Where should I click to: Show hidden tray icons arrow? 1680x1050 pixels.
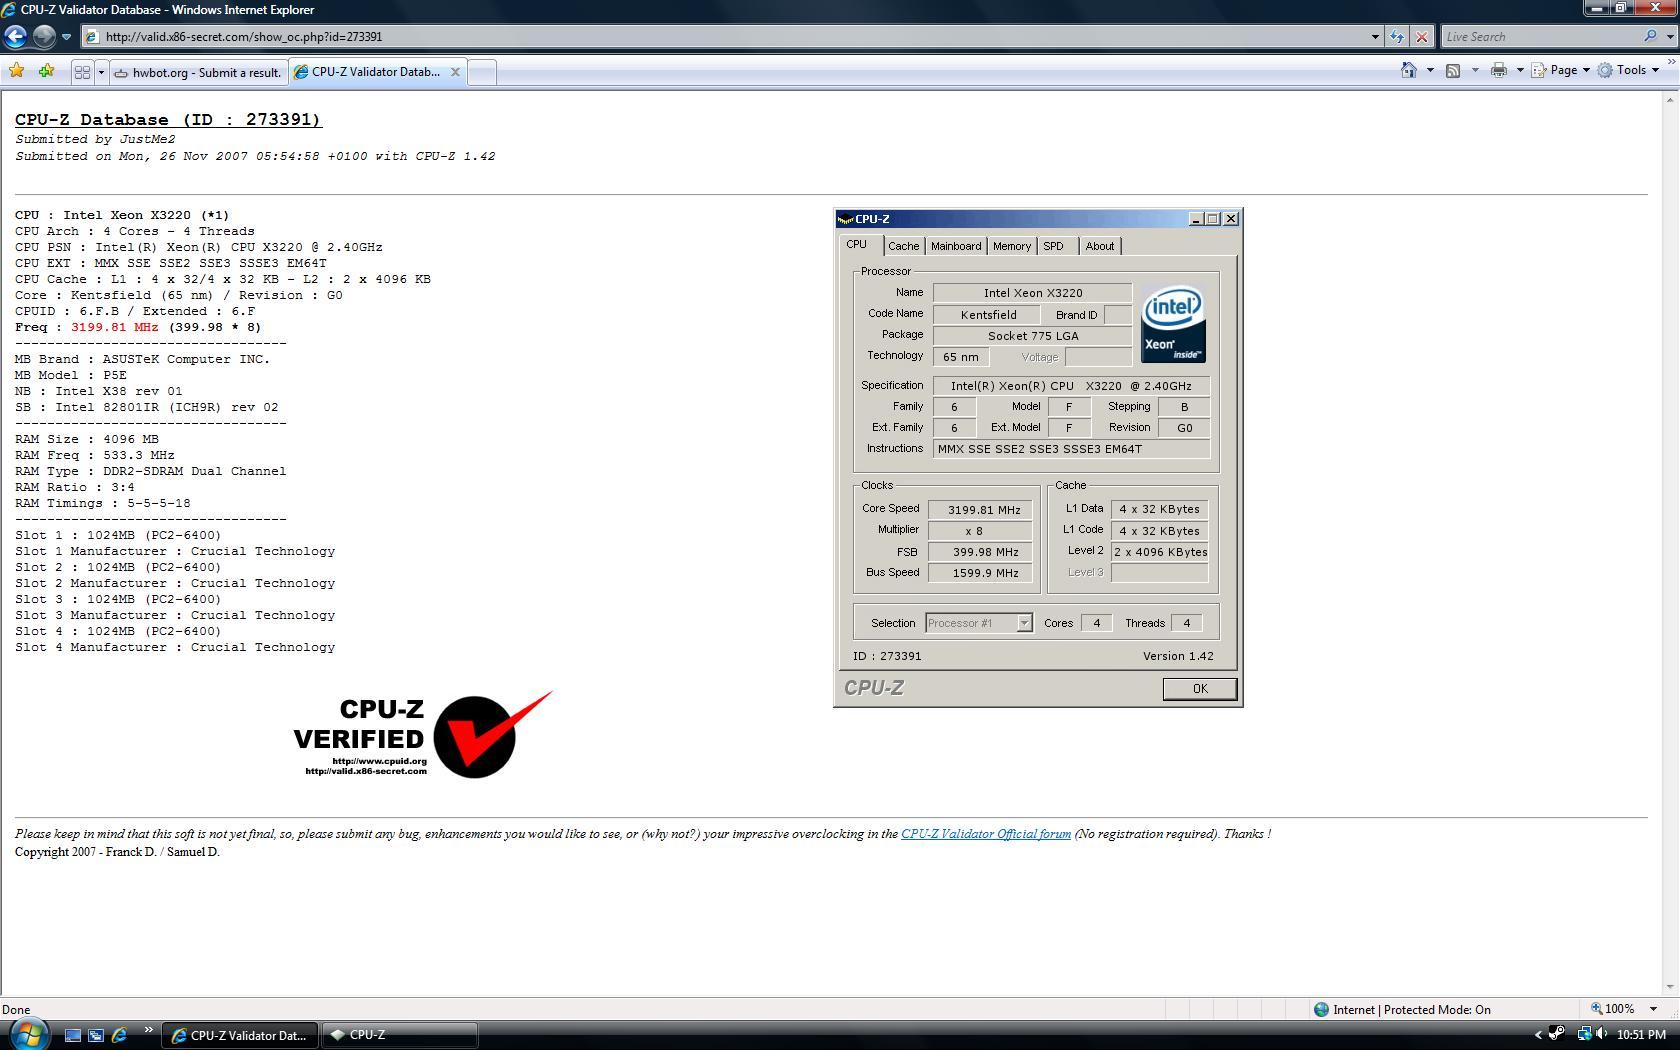[x=1538, y=1035]
